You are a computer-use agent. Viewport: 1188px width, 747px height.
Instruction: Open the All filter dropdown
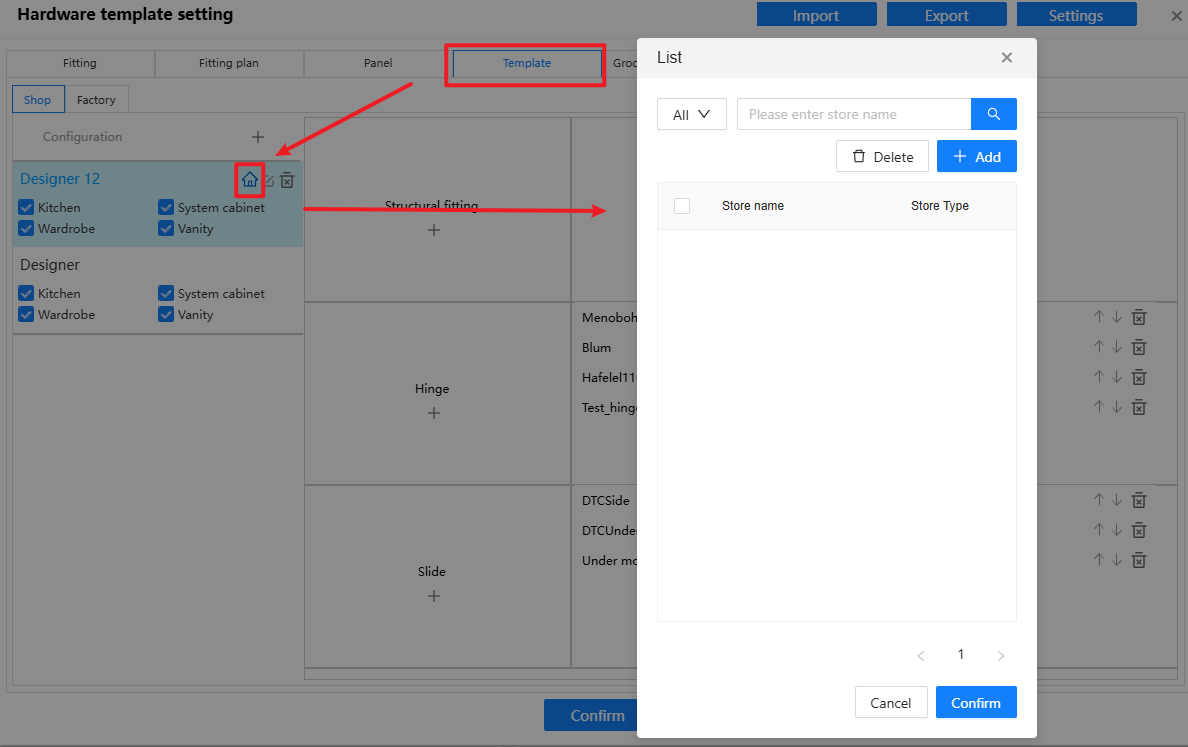click(691, 114)
